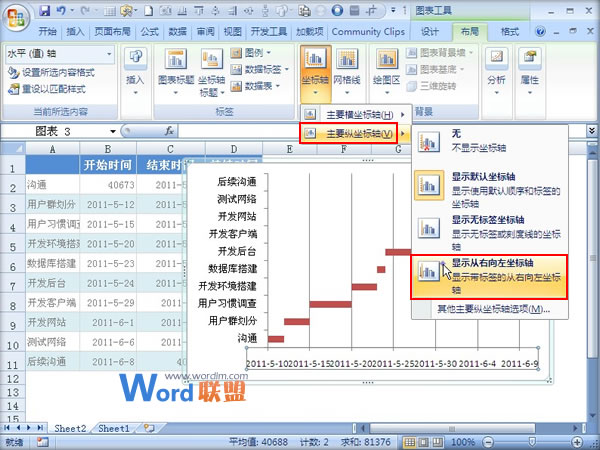Undo the last action
This screenshot has width=600, height=450.
[61, 11]
